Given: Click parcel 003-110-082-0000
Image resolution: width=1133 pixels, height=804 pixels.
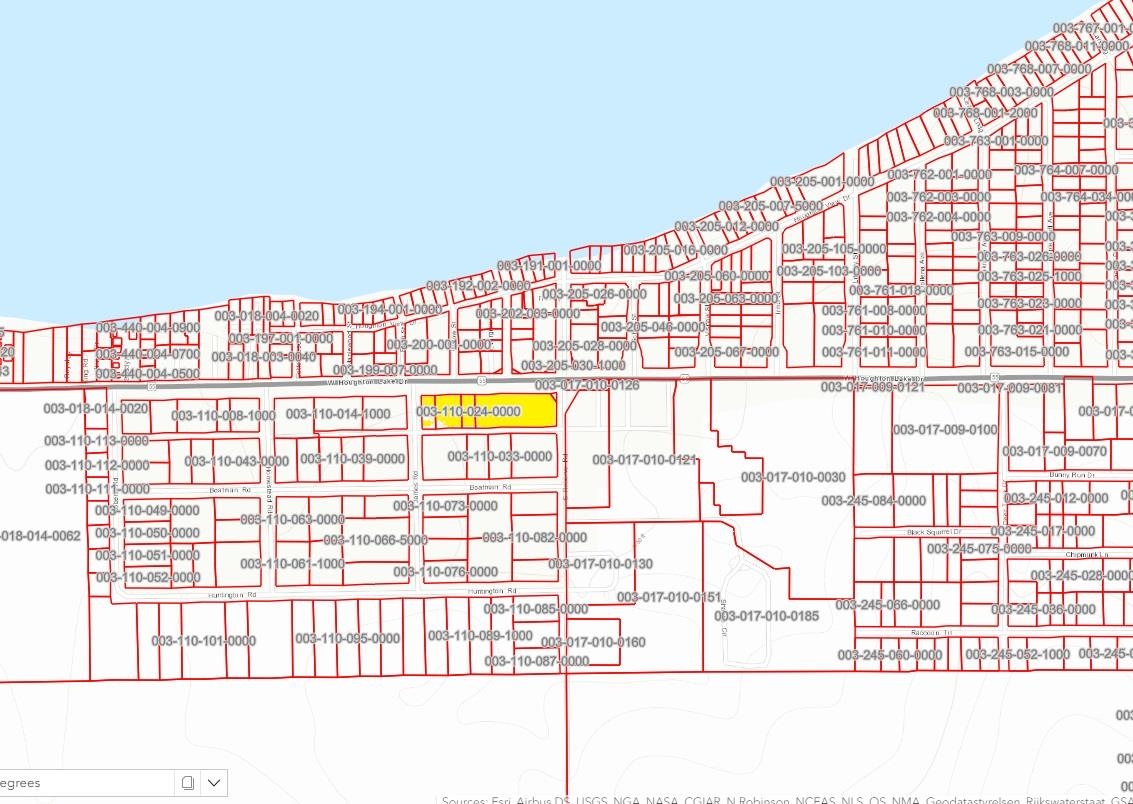Looking at the screenshot, I should tap(534, 538).
